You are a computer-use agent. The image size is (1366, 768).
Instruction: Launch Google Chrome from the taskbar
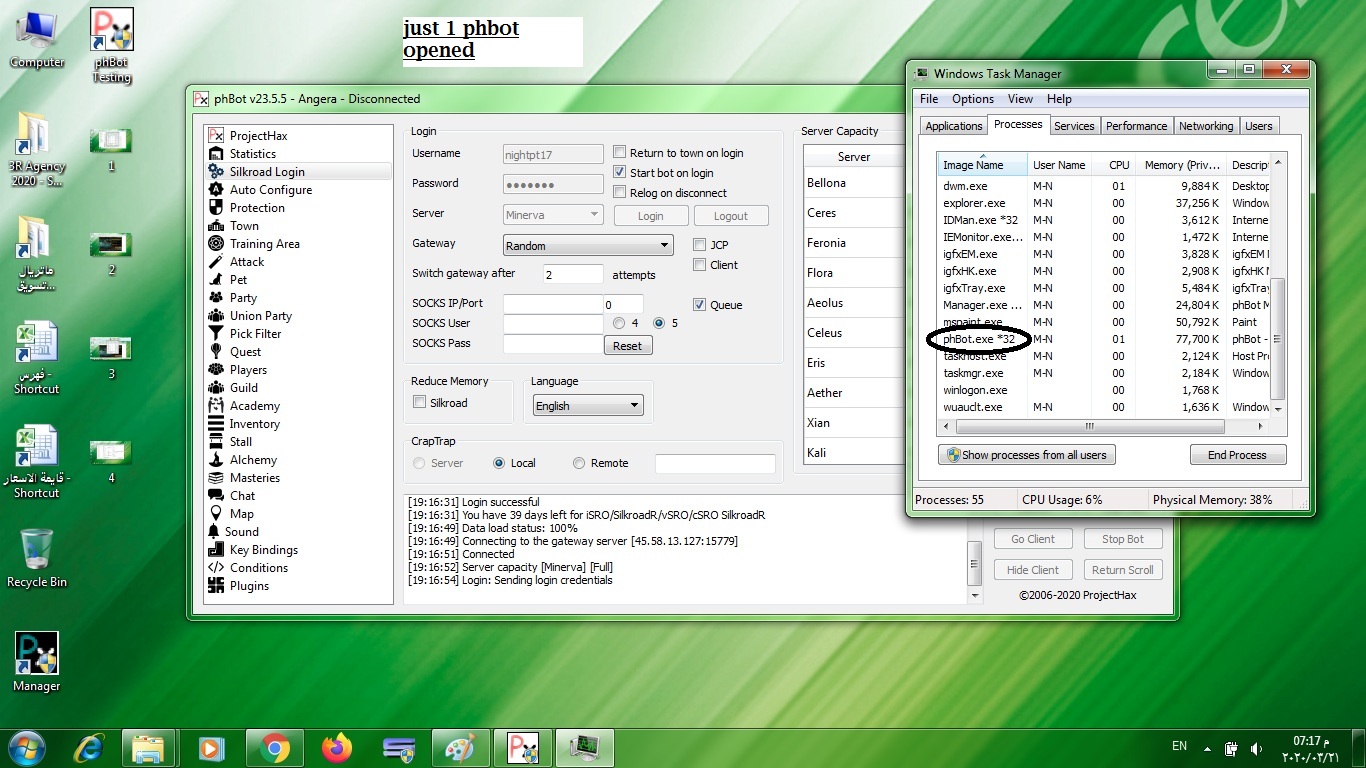274,747
